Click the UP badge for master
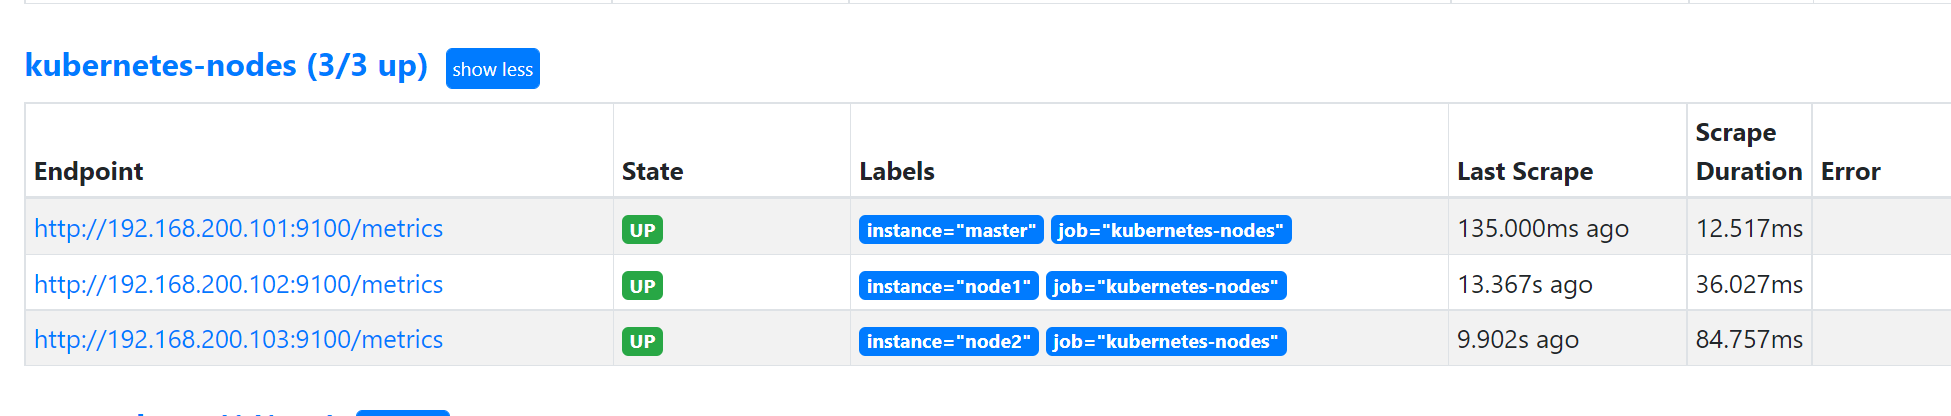This screenshot has height=416, width=1951. (x=642, y=230)
